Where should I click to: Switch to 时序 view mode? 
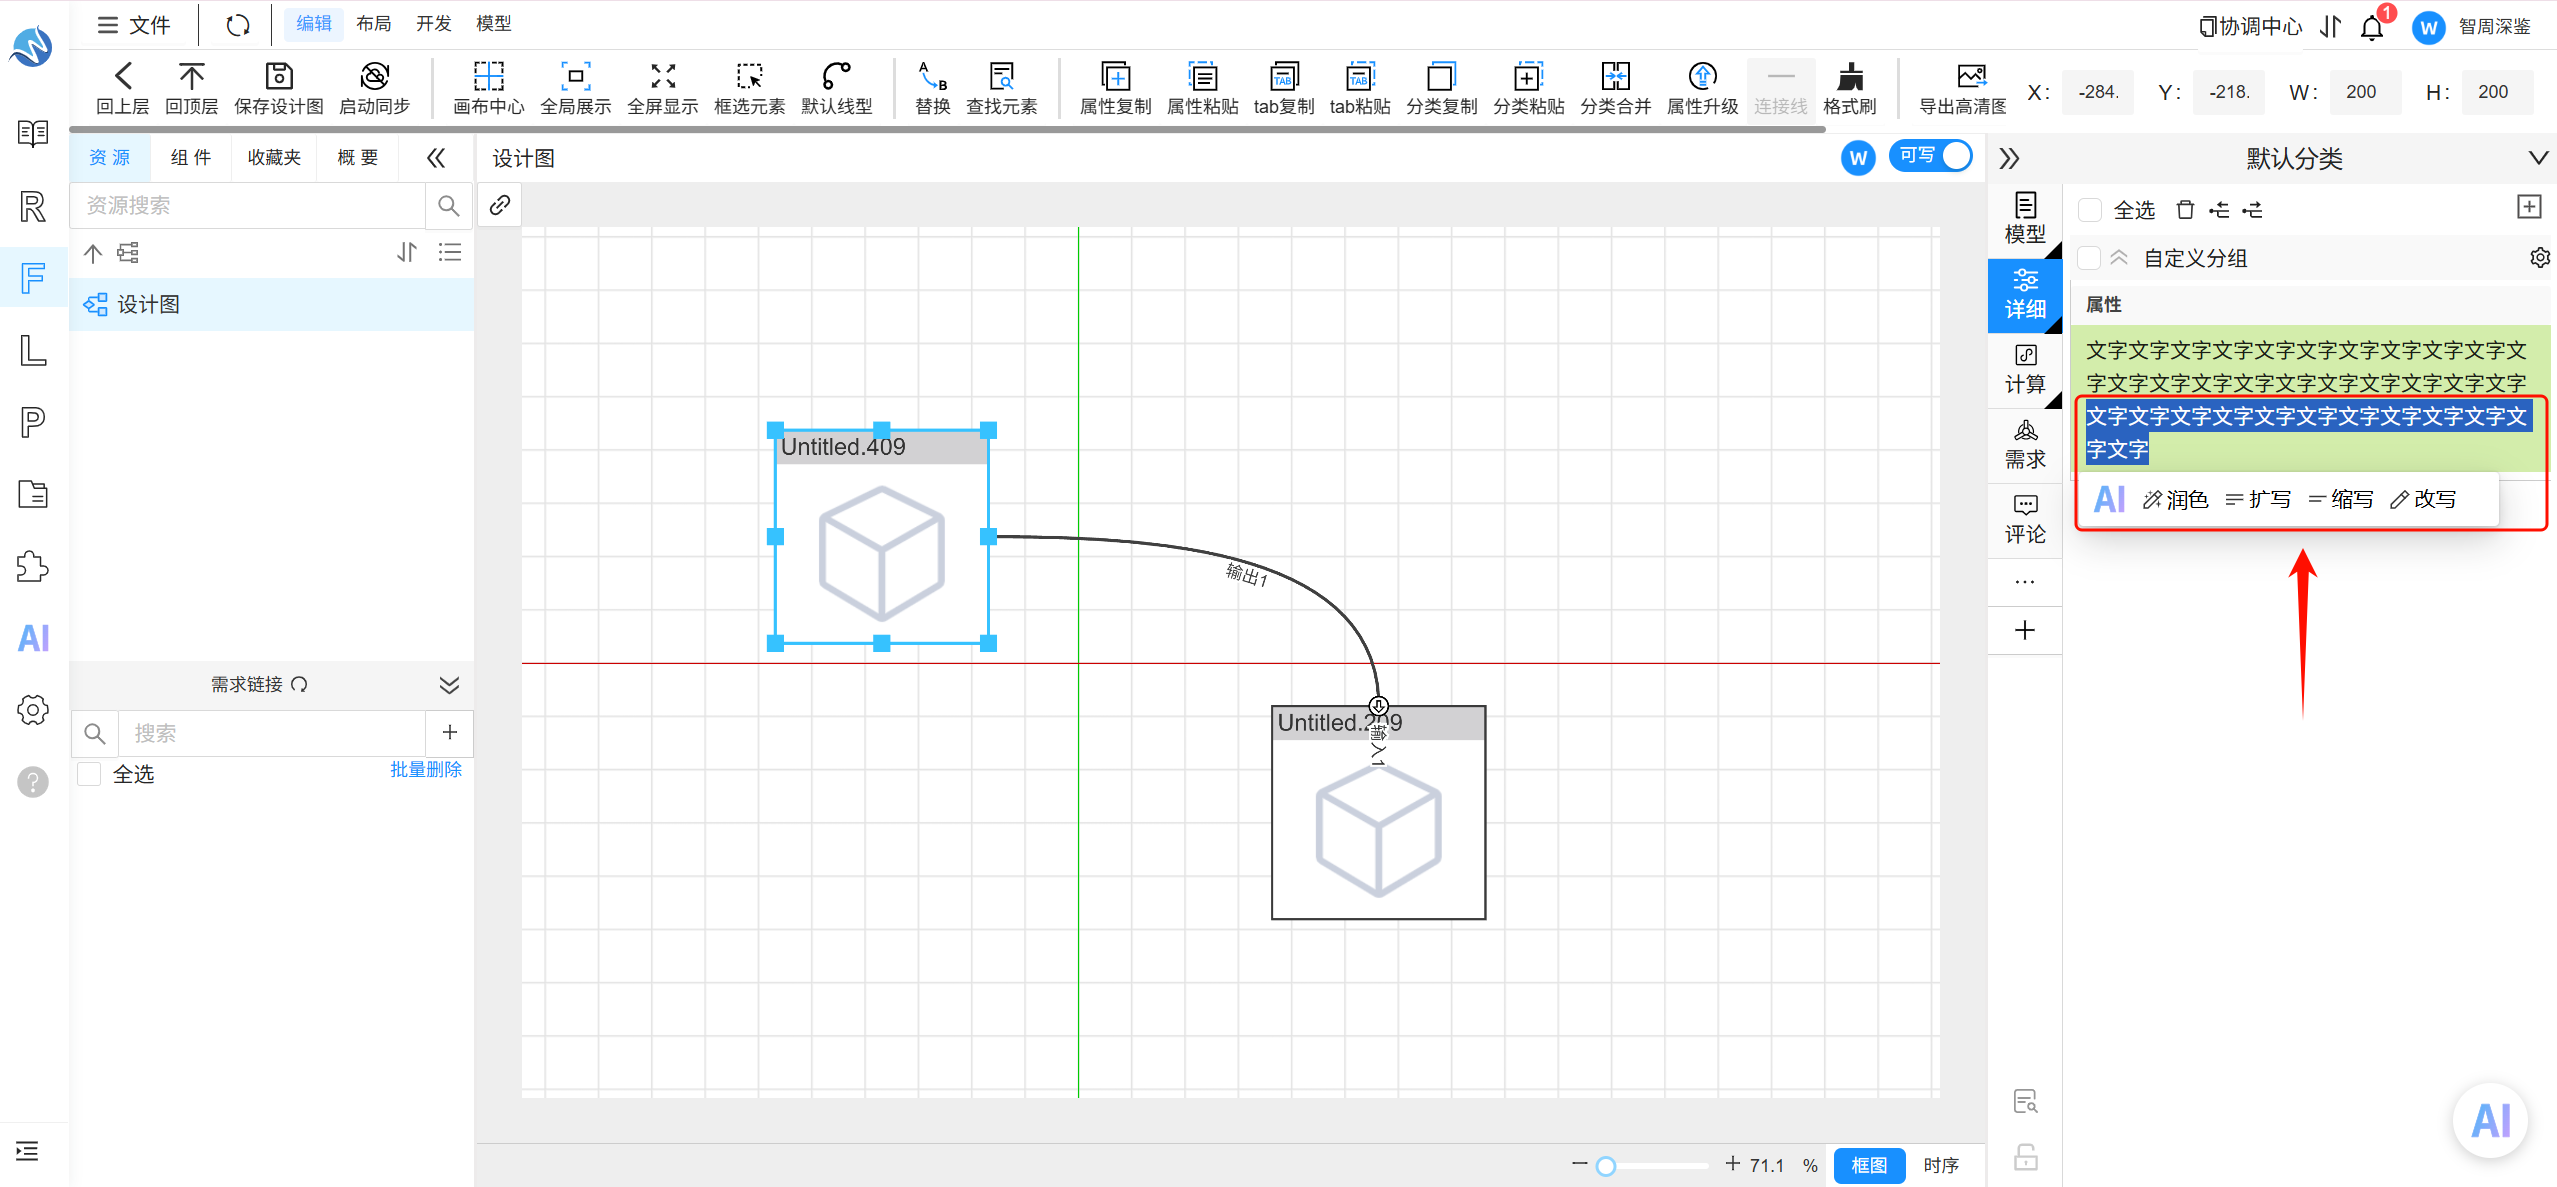click(x=1941, y=1165)
